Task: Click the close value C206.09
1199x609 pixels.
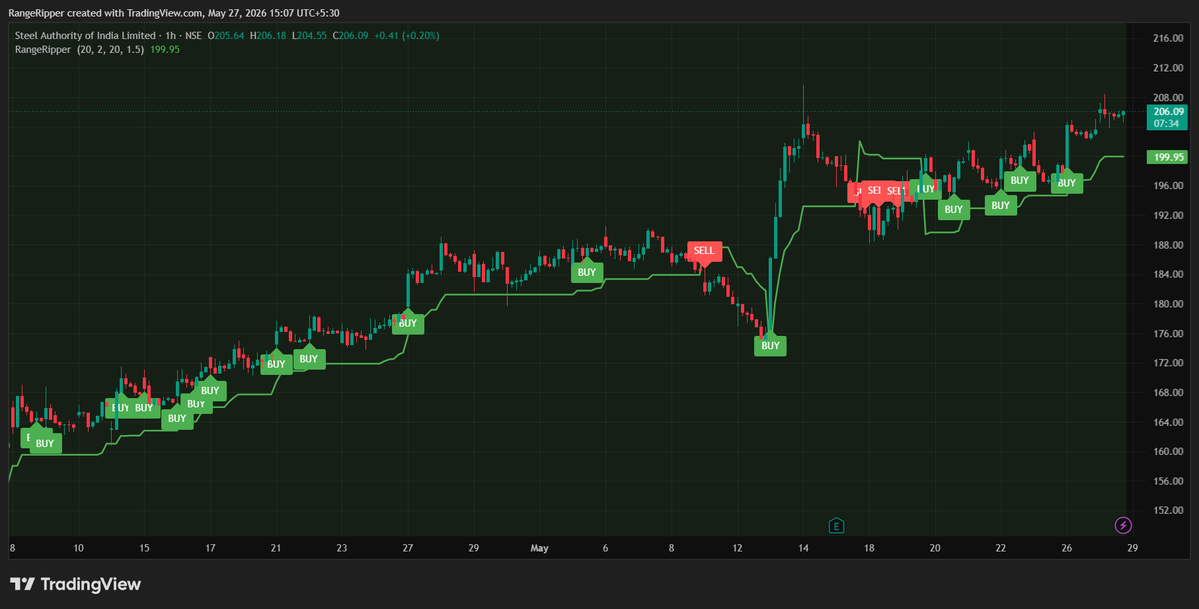Action: point(350,35)
